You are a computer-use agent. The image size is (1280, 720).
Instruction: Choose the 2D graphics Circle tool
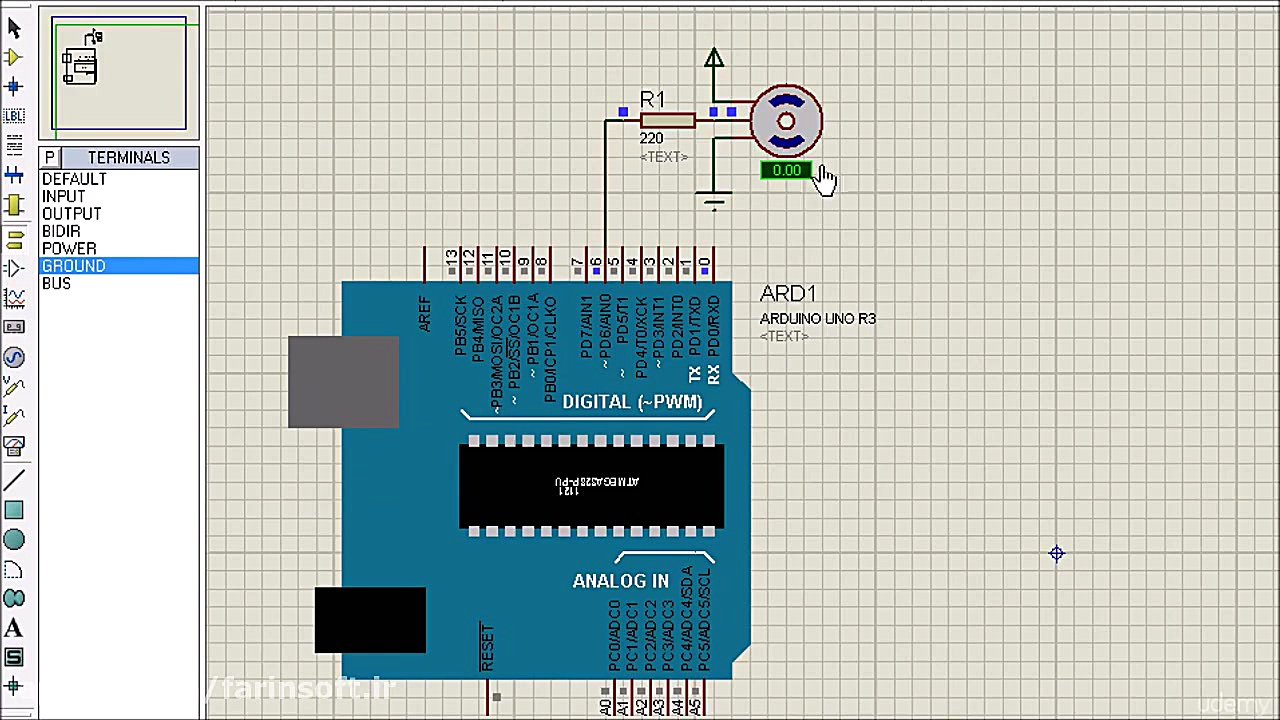13,539
